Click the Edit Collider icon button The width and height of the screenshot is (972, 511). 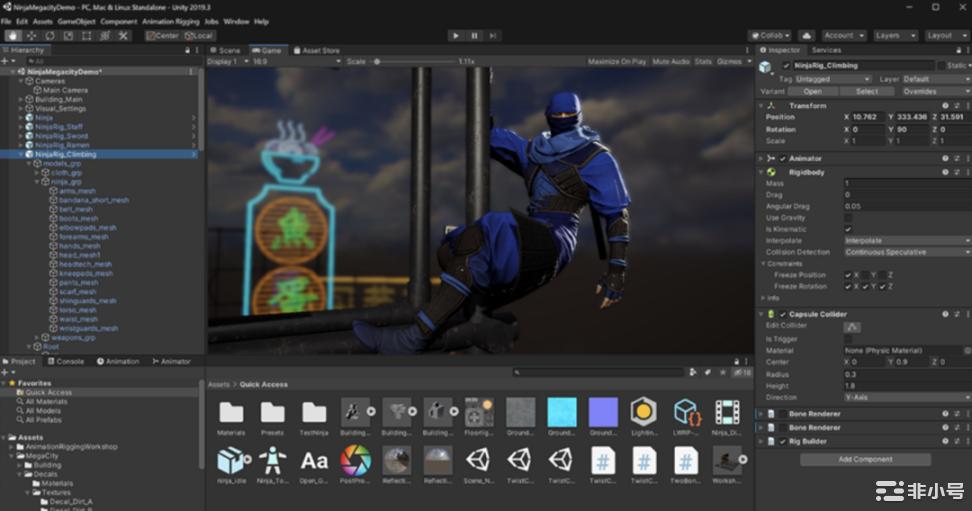[x=852, y=326]
